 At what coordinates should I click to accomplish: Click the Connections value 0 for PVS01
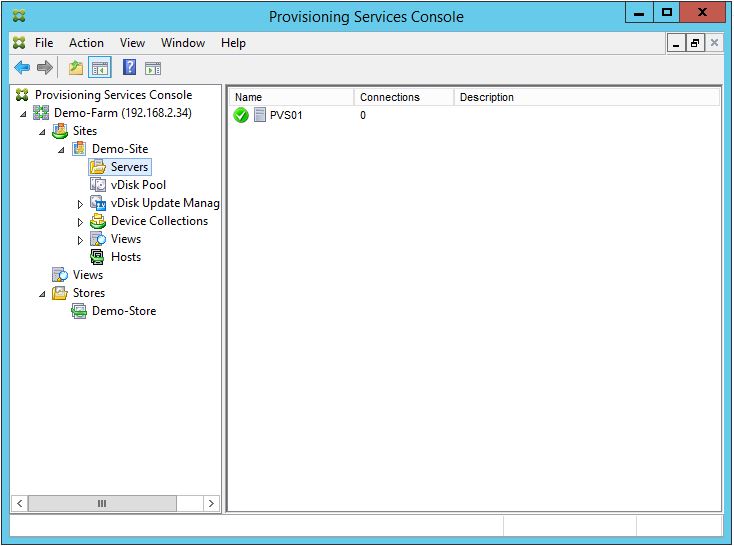tap(363, 115)
